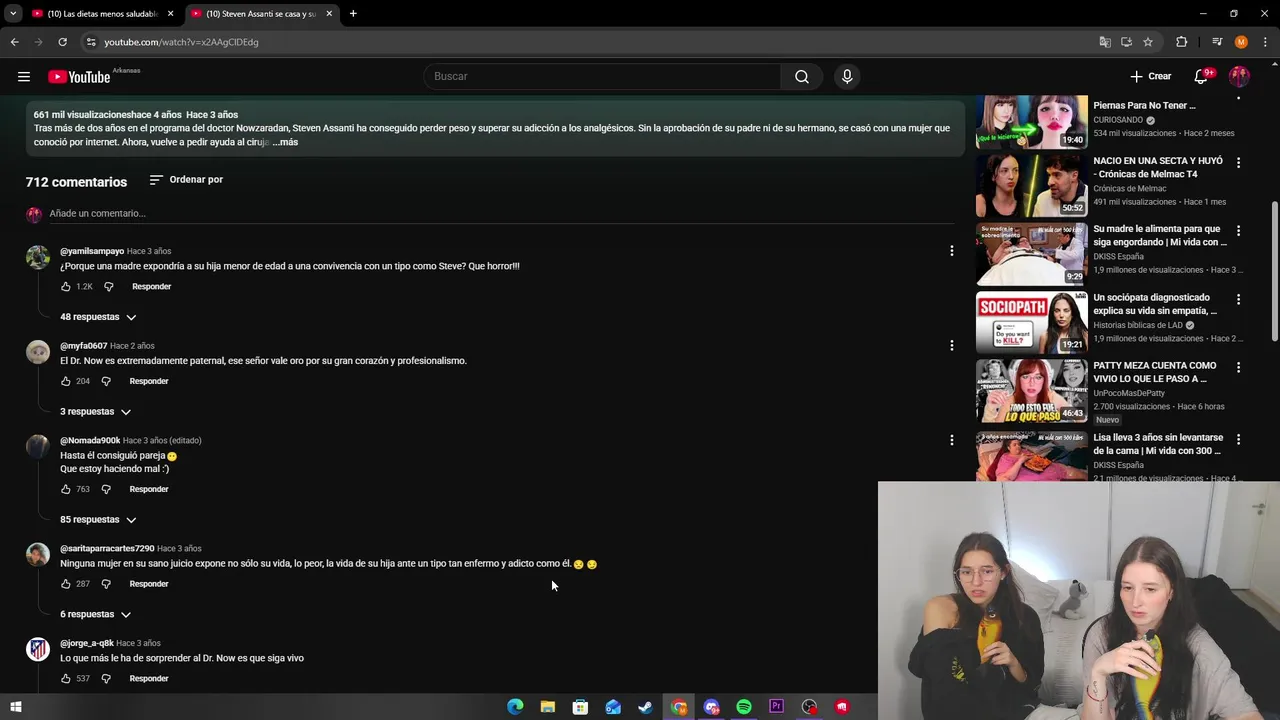Image resolution: width=1280 pixels, height=720 pixels.
Task: Click the Crear button
Action: point(1150,77)
